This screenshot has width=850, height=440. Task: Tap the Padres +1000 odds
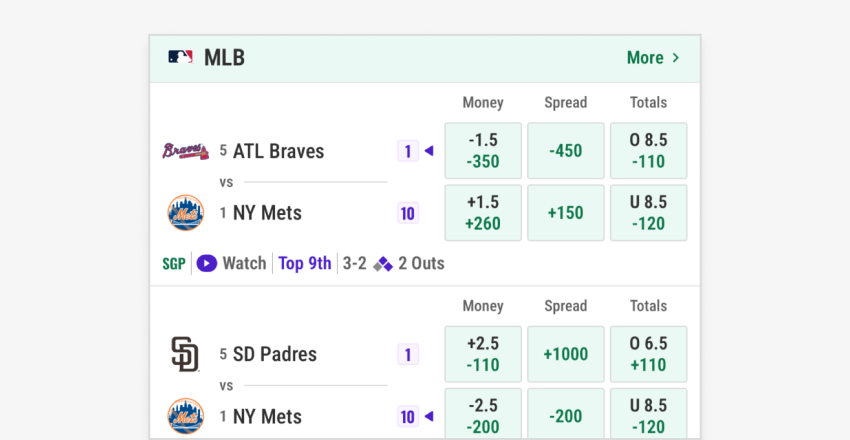pos(566,354)
